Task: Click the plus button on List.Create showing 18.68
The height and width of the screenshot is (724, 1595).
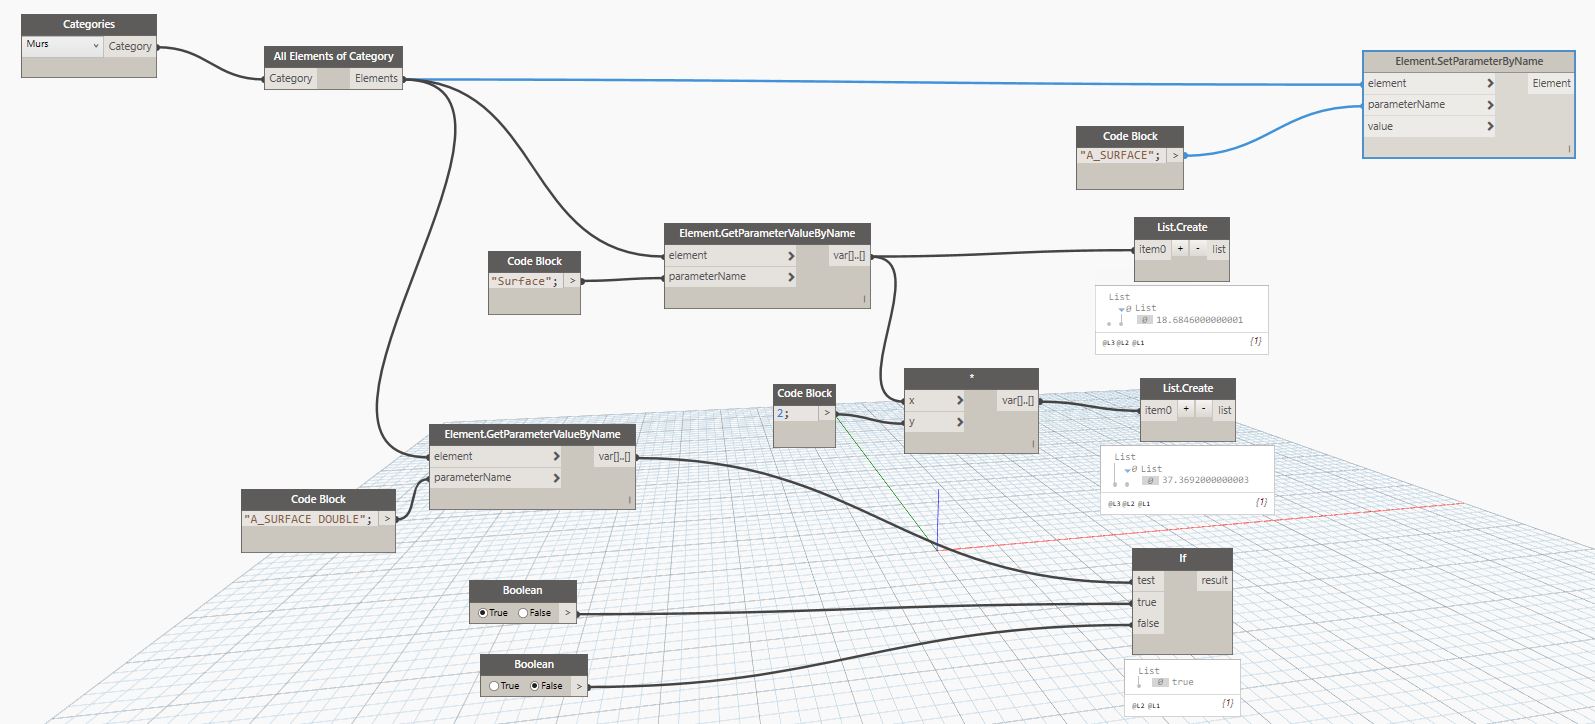Action: coord(1180,249)
